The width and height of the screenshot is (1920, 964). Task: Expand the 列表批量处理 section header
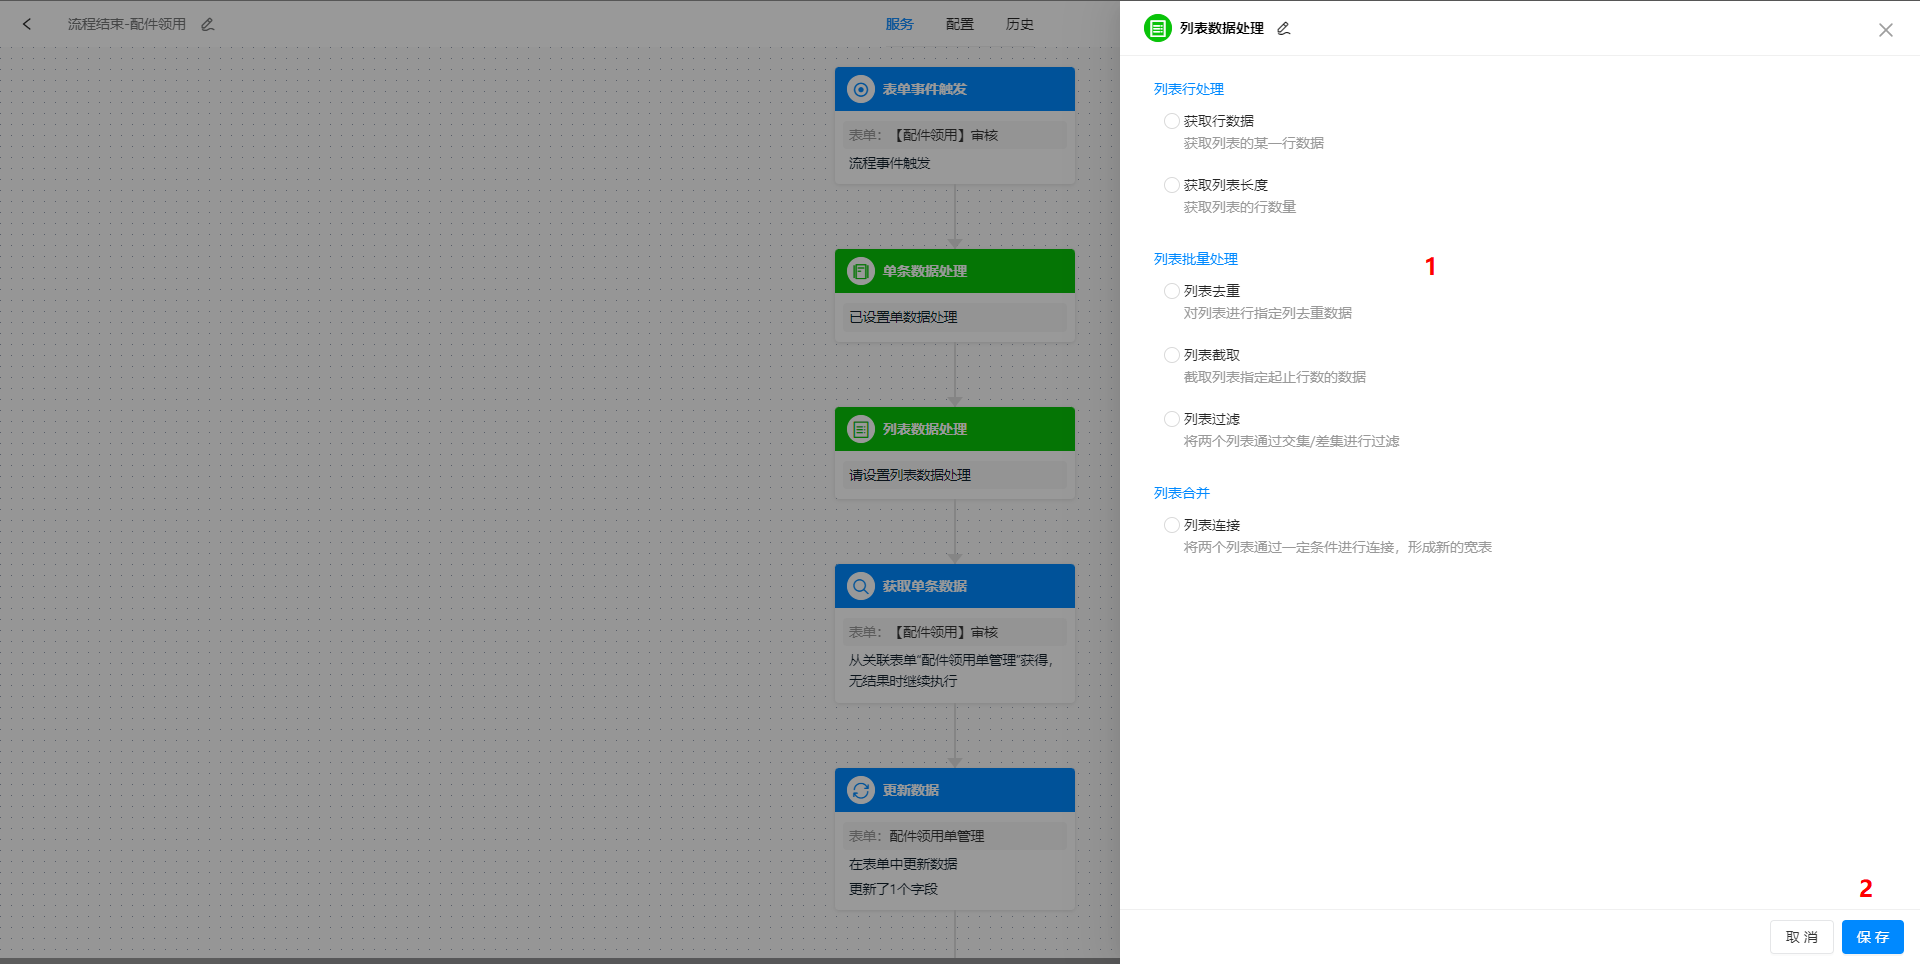pos(1195,259)
